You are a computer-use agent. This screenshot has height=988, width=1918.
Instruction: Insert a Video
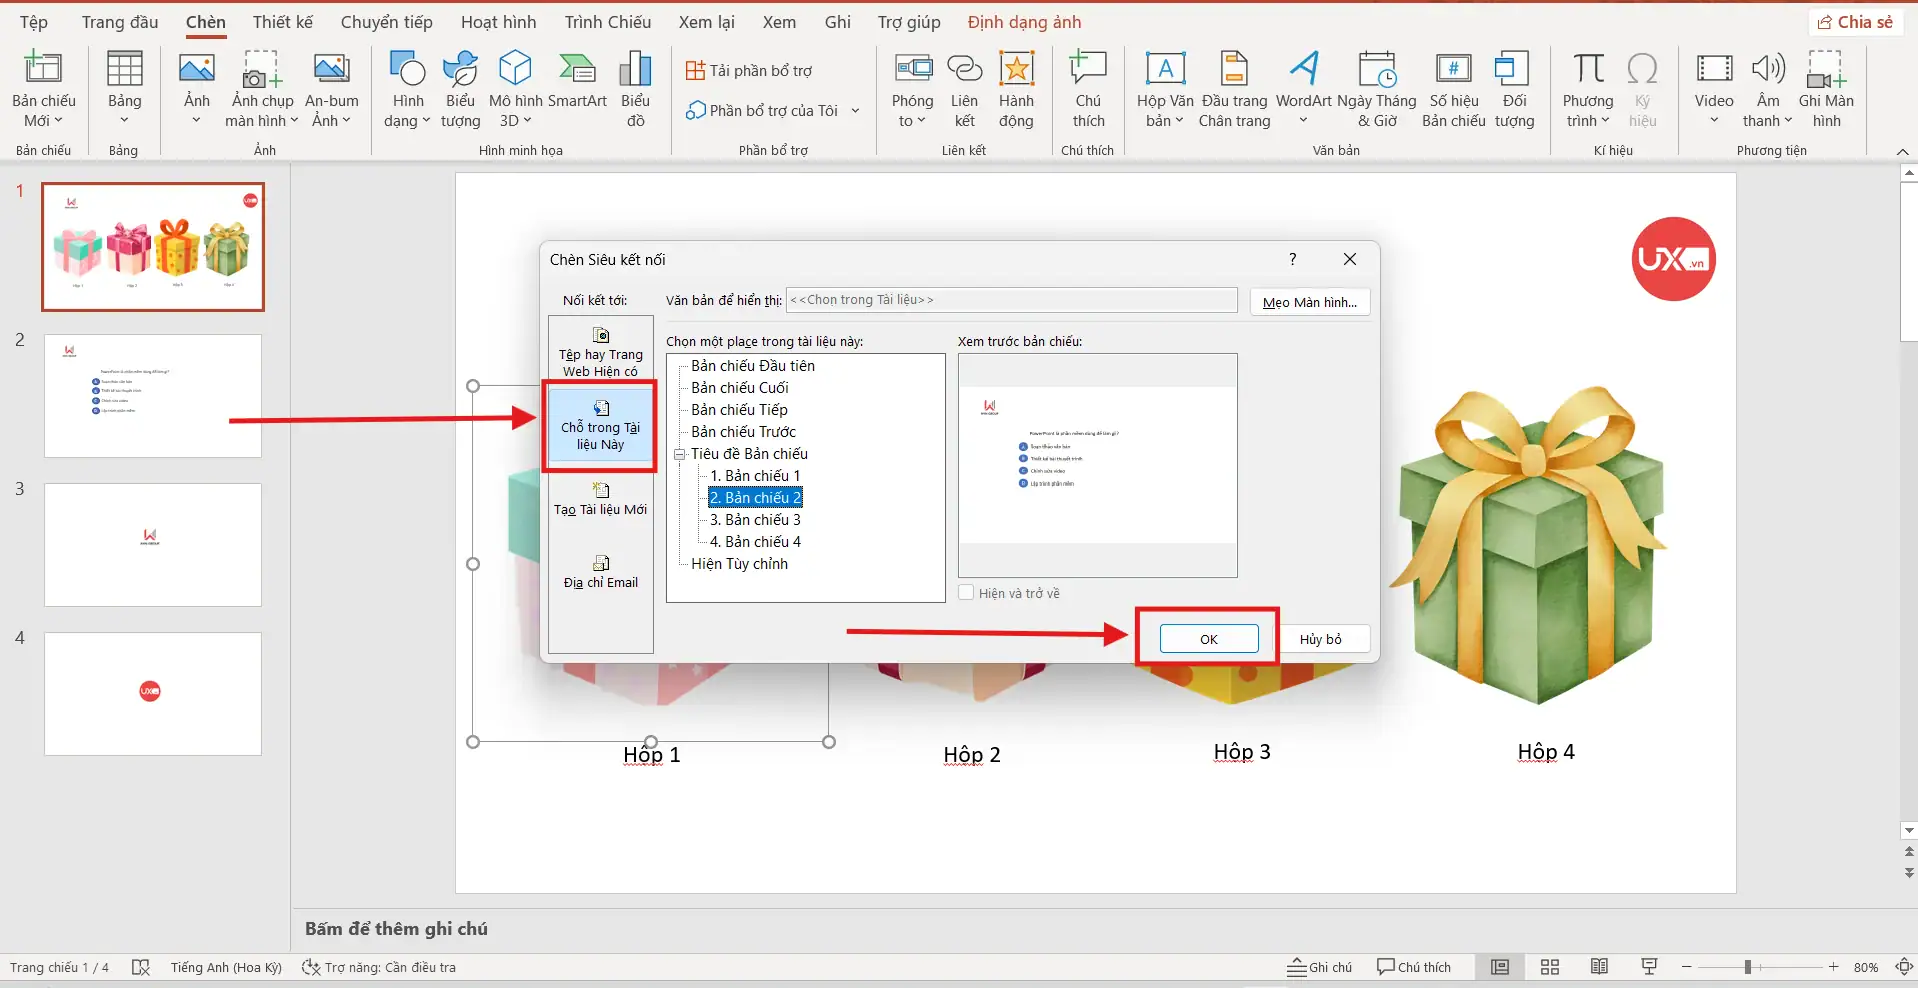coord(1713,88)
